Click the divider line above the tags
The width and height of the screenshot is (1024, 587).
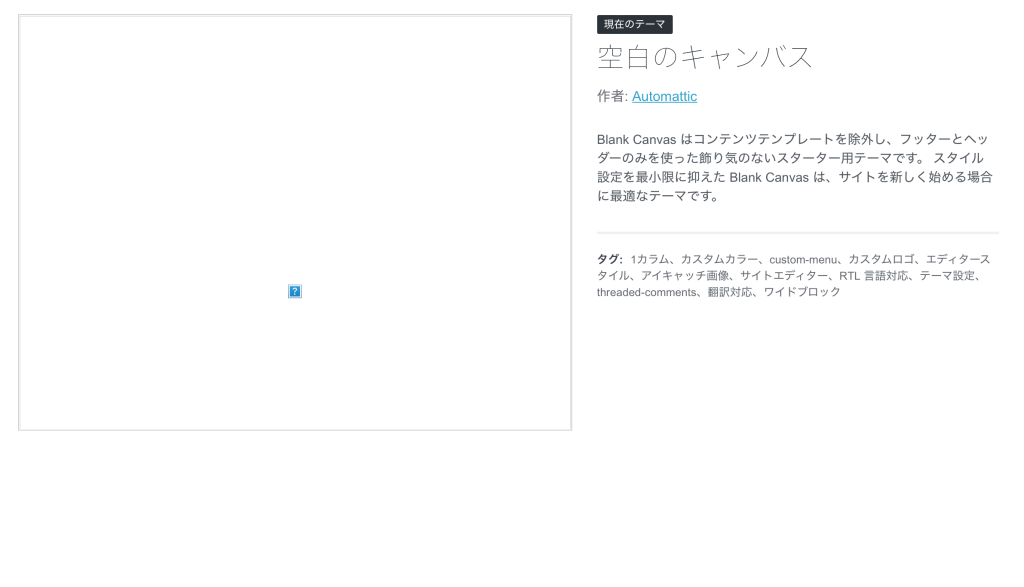point(797,233)
